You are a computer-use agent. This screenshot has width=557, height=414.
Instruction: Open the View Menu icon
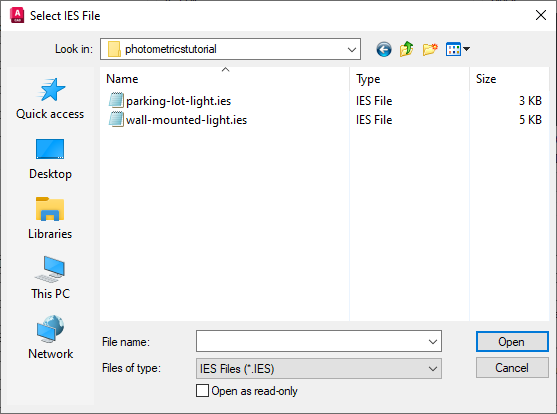pos(458,49)
